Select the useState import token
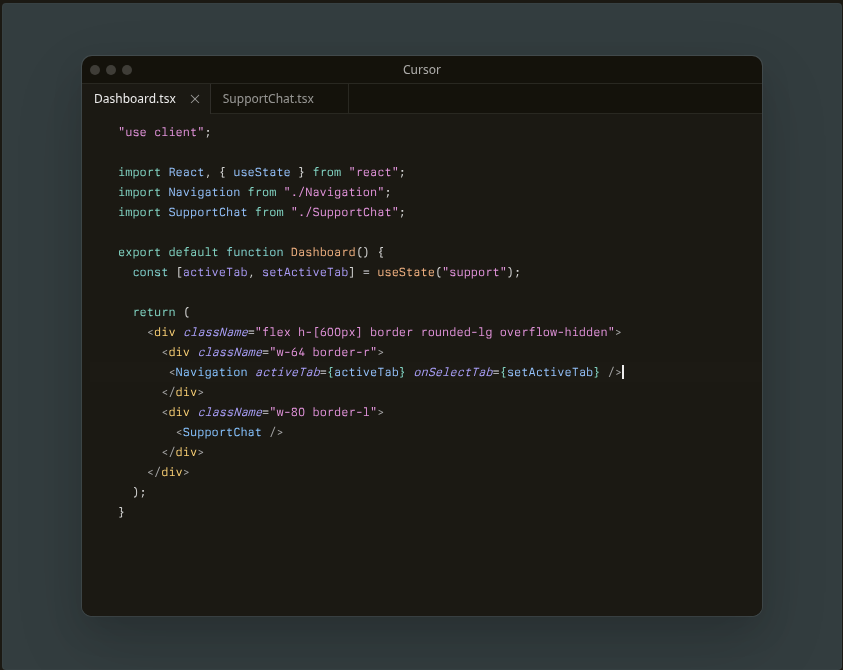 click(261, 171)
